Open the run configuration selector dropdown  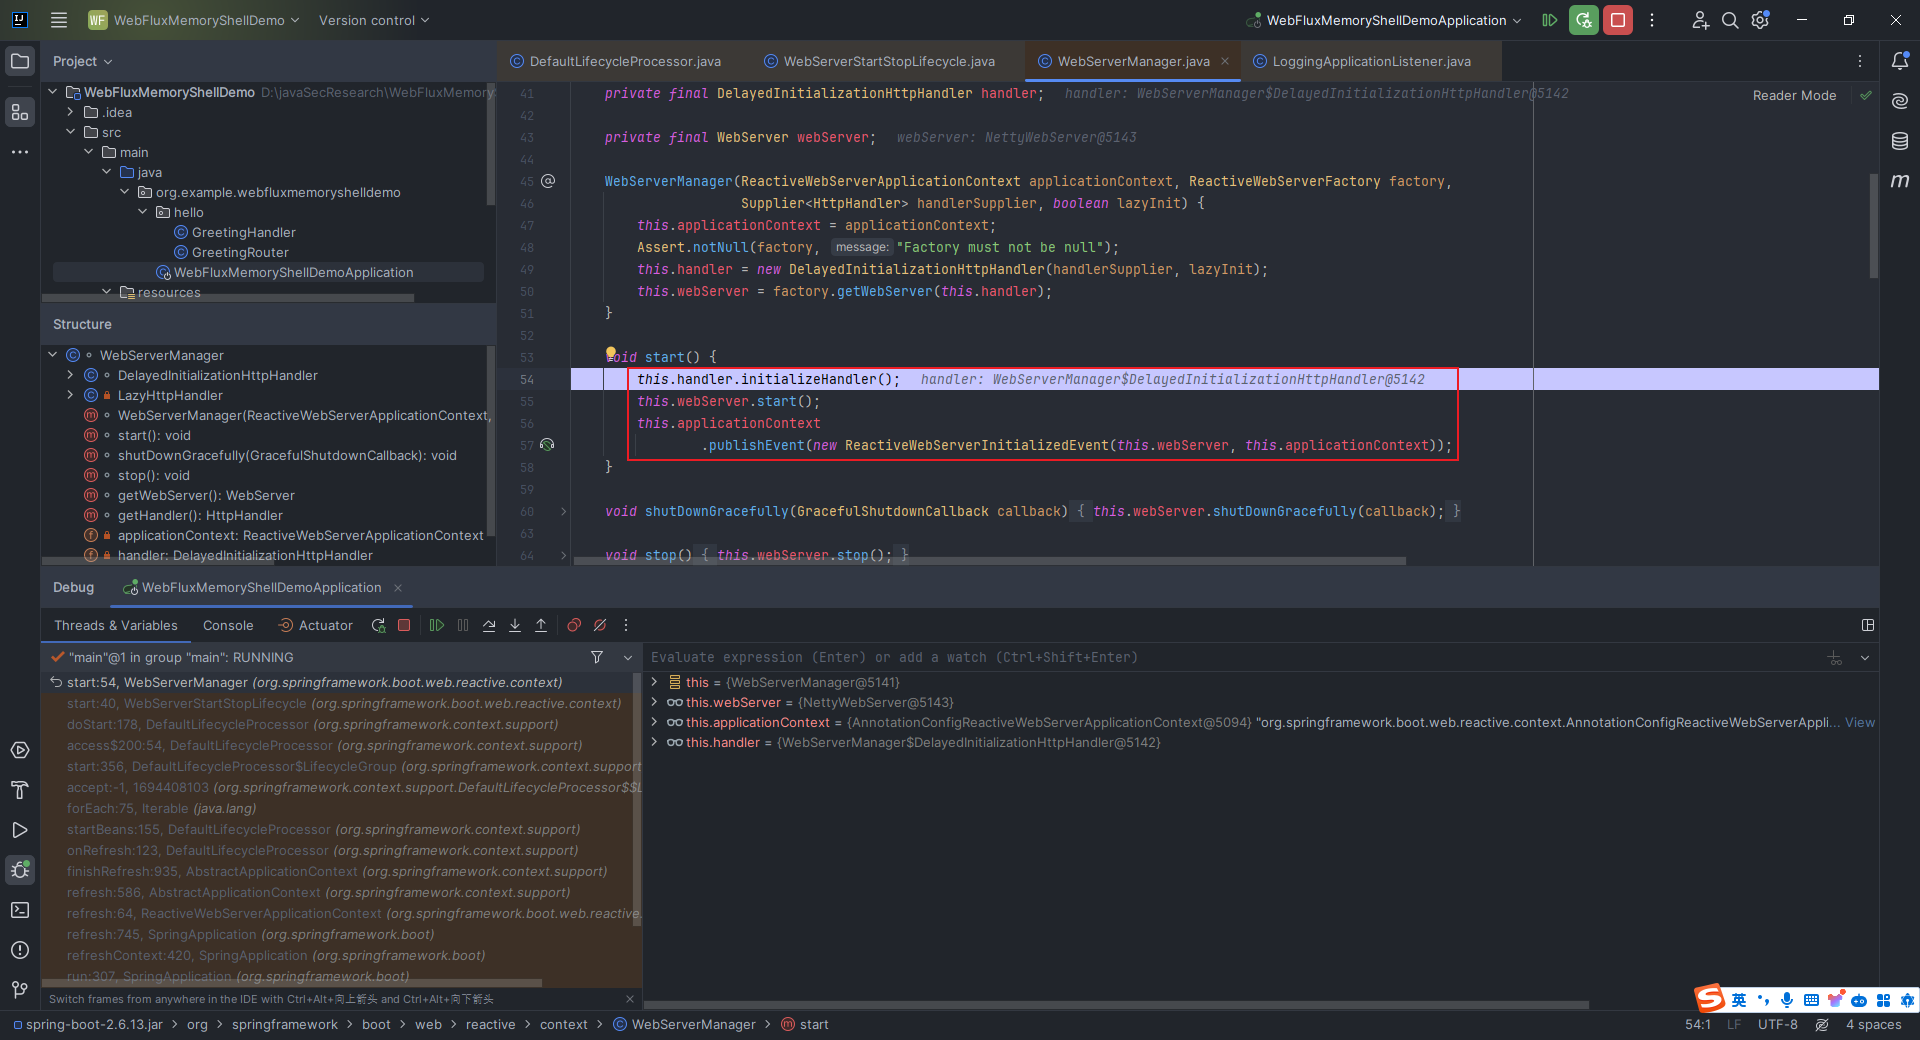tap(1384, 20)
